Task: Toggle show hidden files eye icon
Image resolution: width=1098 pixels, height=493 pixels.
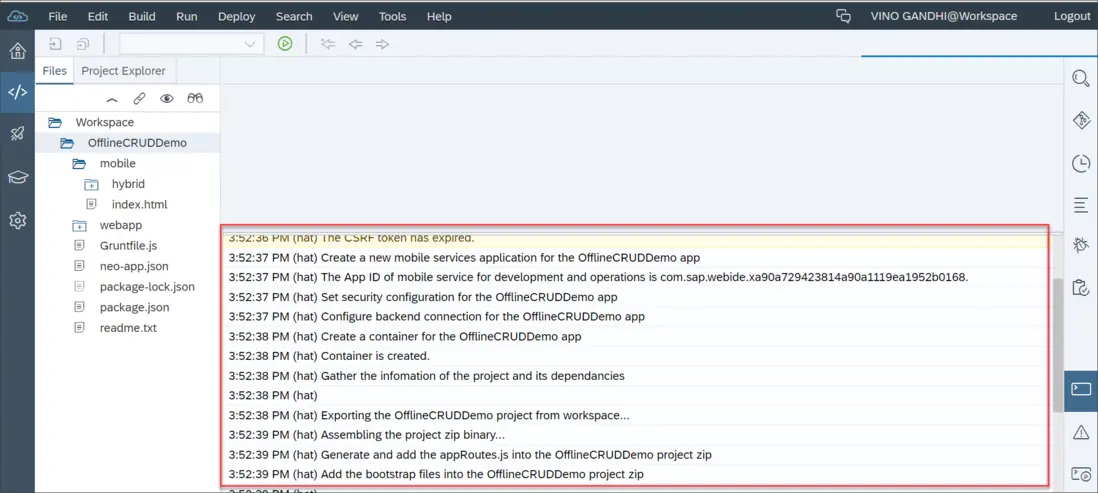Action: tap(167, 98)
